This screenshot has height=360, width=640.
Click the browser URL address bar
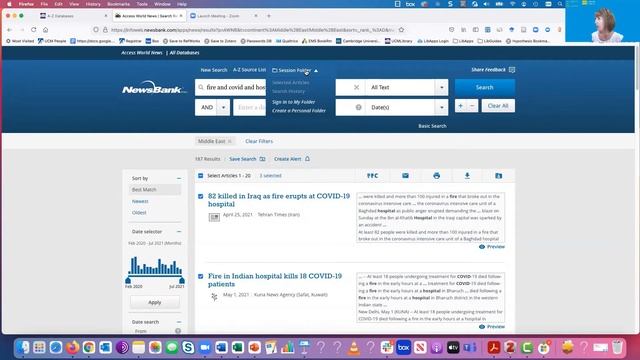pyautogui.click(x=251, y=30)
